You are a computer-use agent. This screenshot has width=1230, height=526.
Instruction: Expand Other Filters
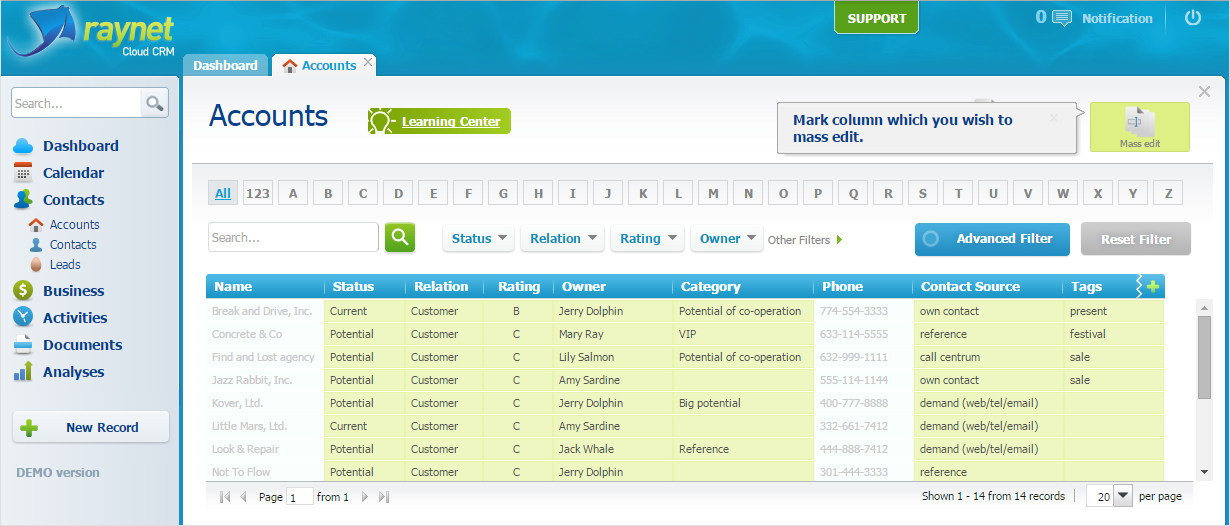pyautogui.click(x=805, y=240)
